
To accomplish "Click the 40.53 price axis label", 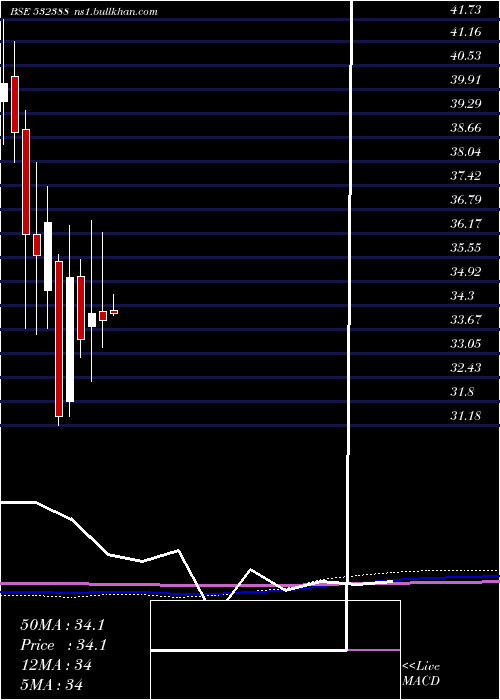I will click(466, 56).
